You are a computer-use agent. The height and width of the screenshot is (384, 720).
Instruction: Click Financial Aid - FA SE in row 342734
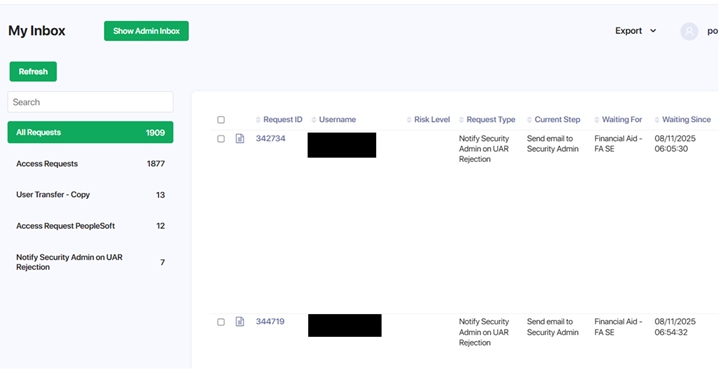(618, 144)
